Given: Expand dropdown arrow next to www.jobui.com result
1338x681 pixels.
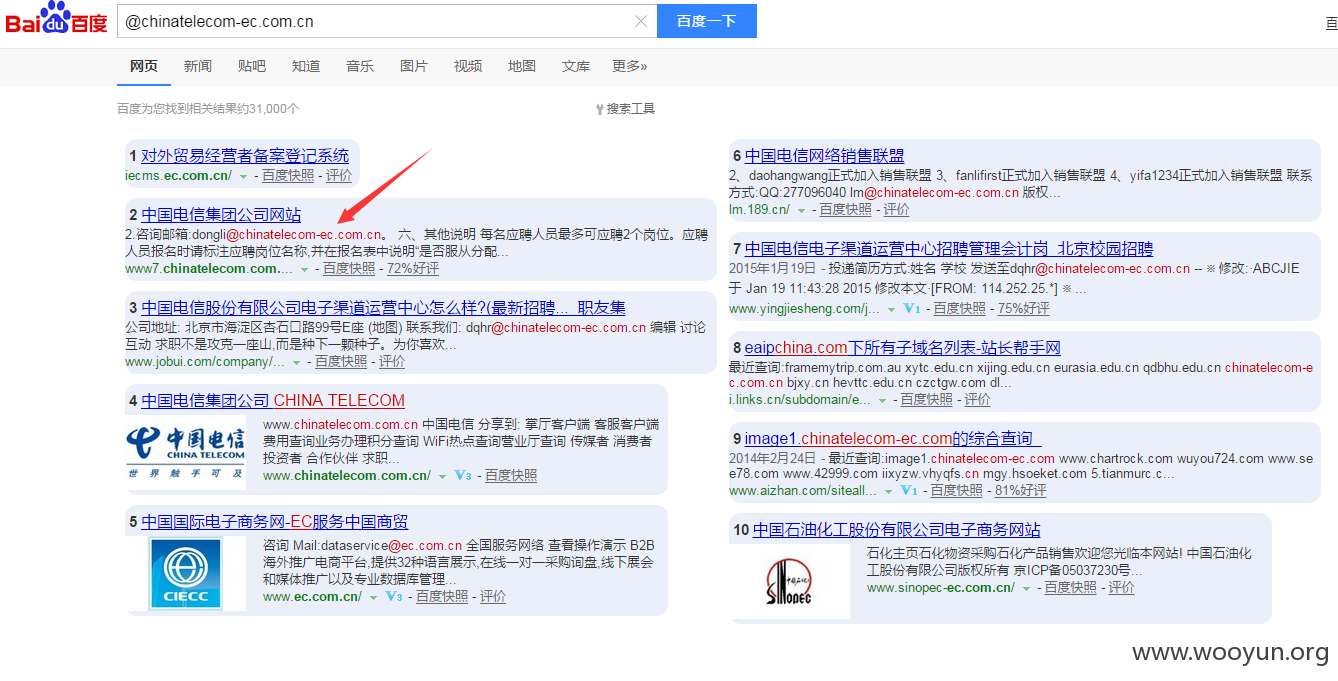Looking at the screenshot, I should 295,362.
